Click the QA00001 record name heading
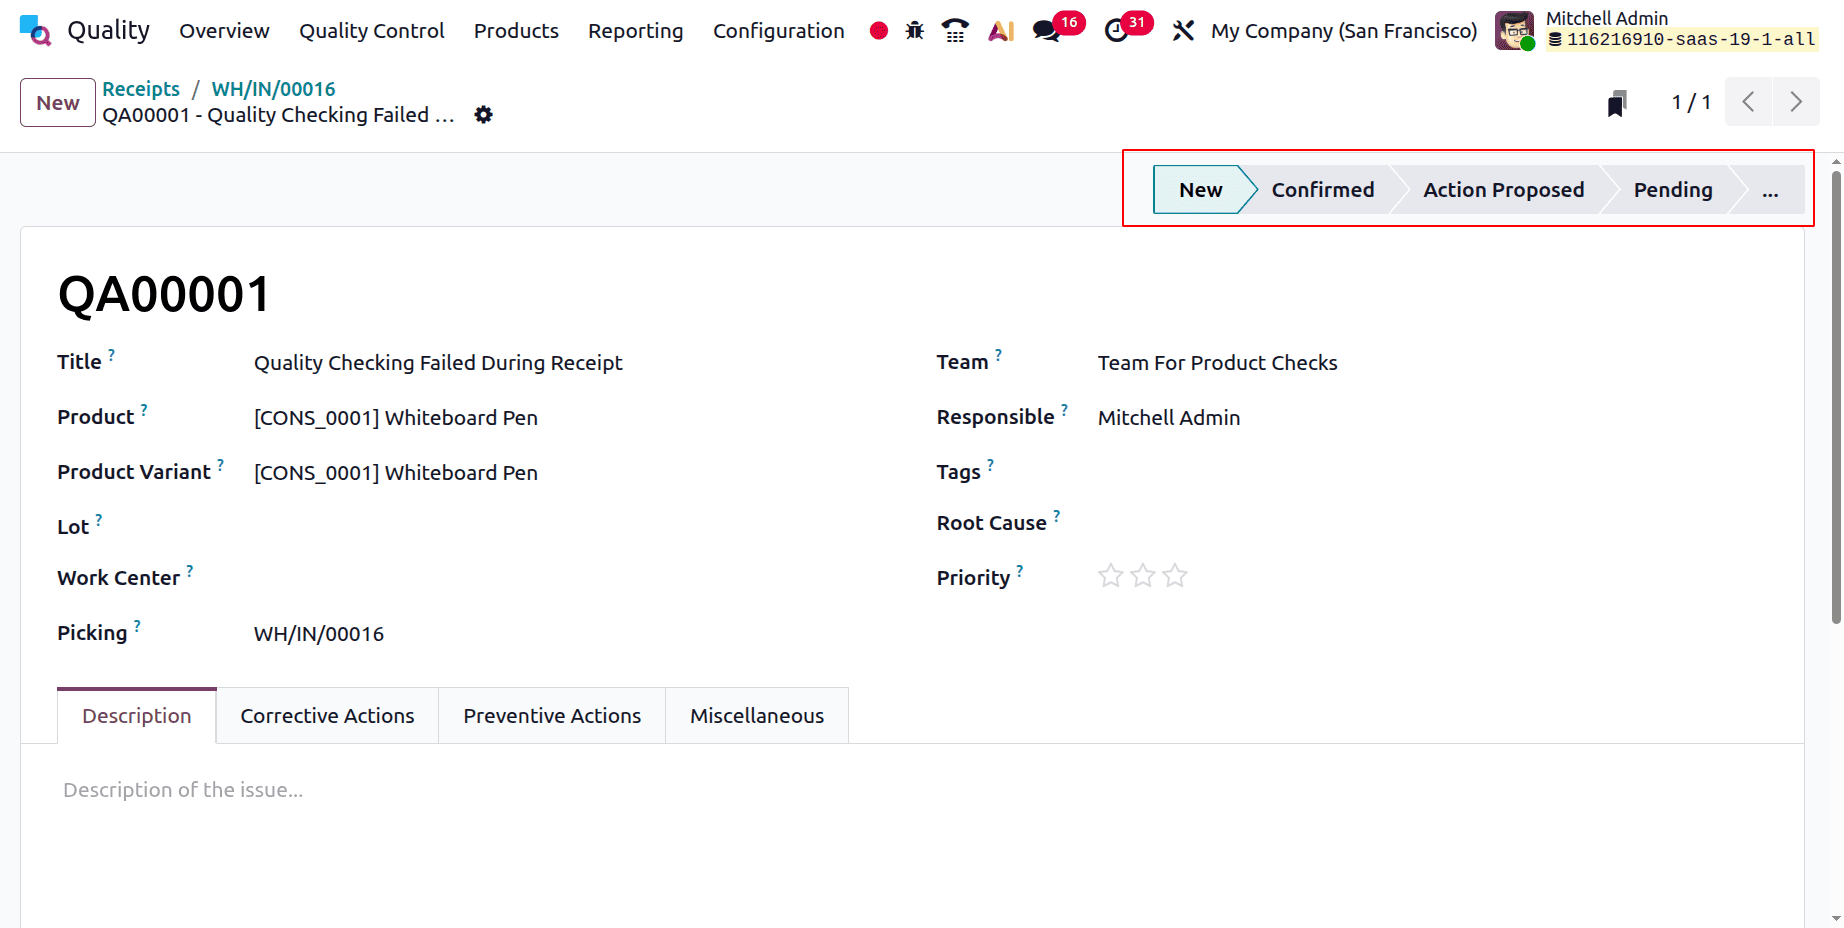1844x928 pixels. [164, 295]
